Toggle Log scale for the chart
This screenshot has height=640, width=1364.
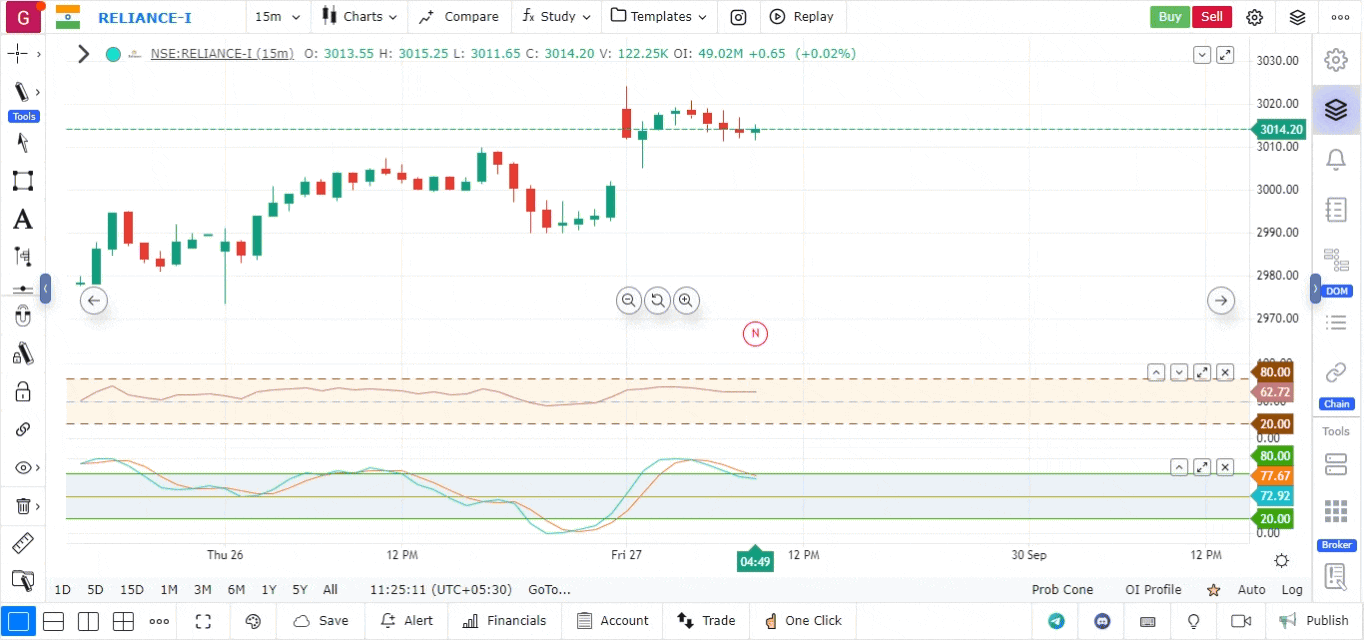[1292, 590]
